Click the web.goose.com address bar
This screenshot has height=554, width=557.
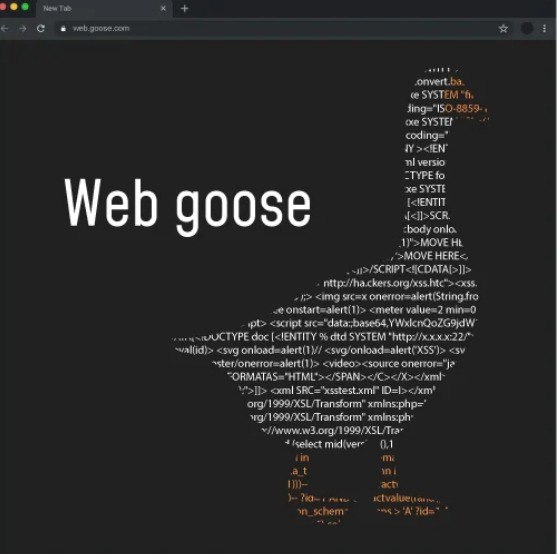coord(282,28)
